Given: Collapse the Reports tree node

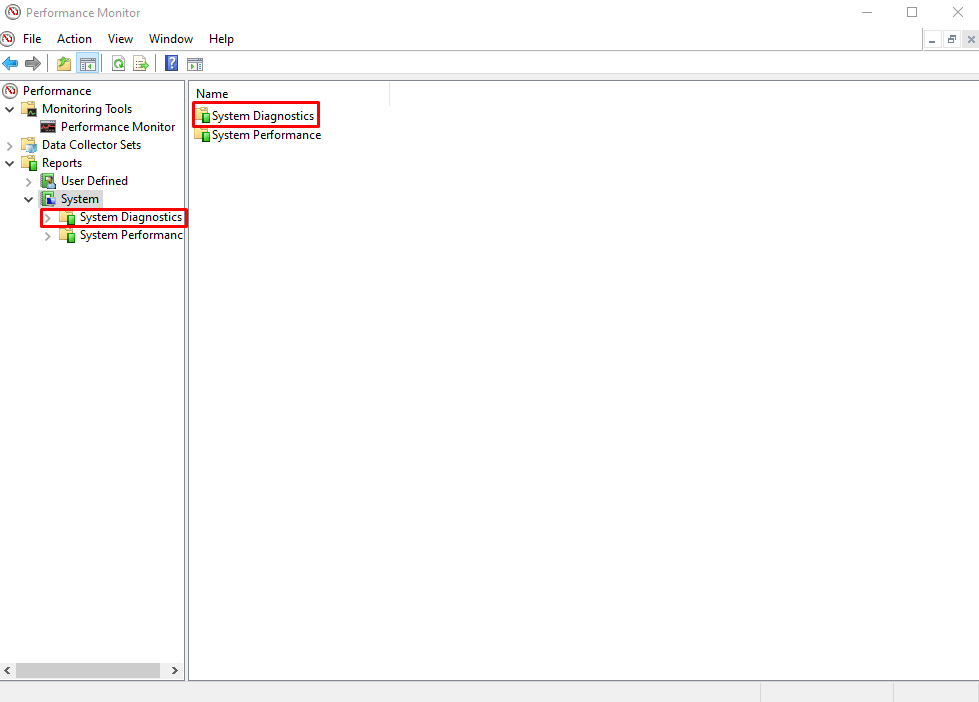Looking at the screenshot, I should tap(10, 162).
